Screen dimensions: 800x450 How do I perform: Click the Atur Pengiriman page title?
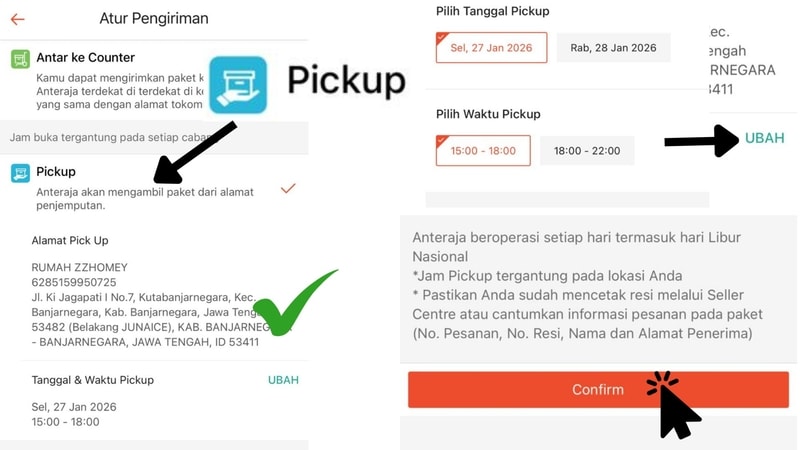tap(154, 18)
